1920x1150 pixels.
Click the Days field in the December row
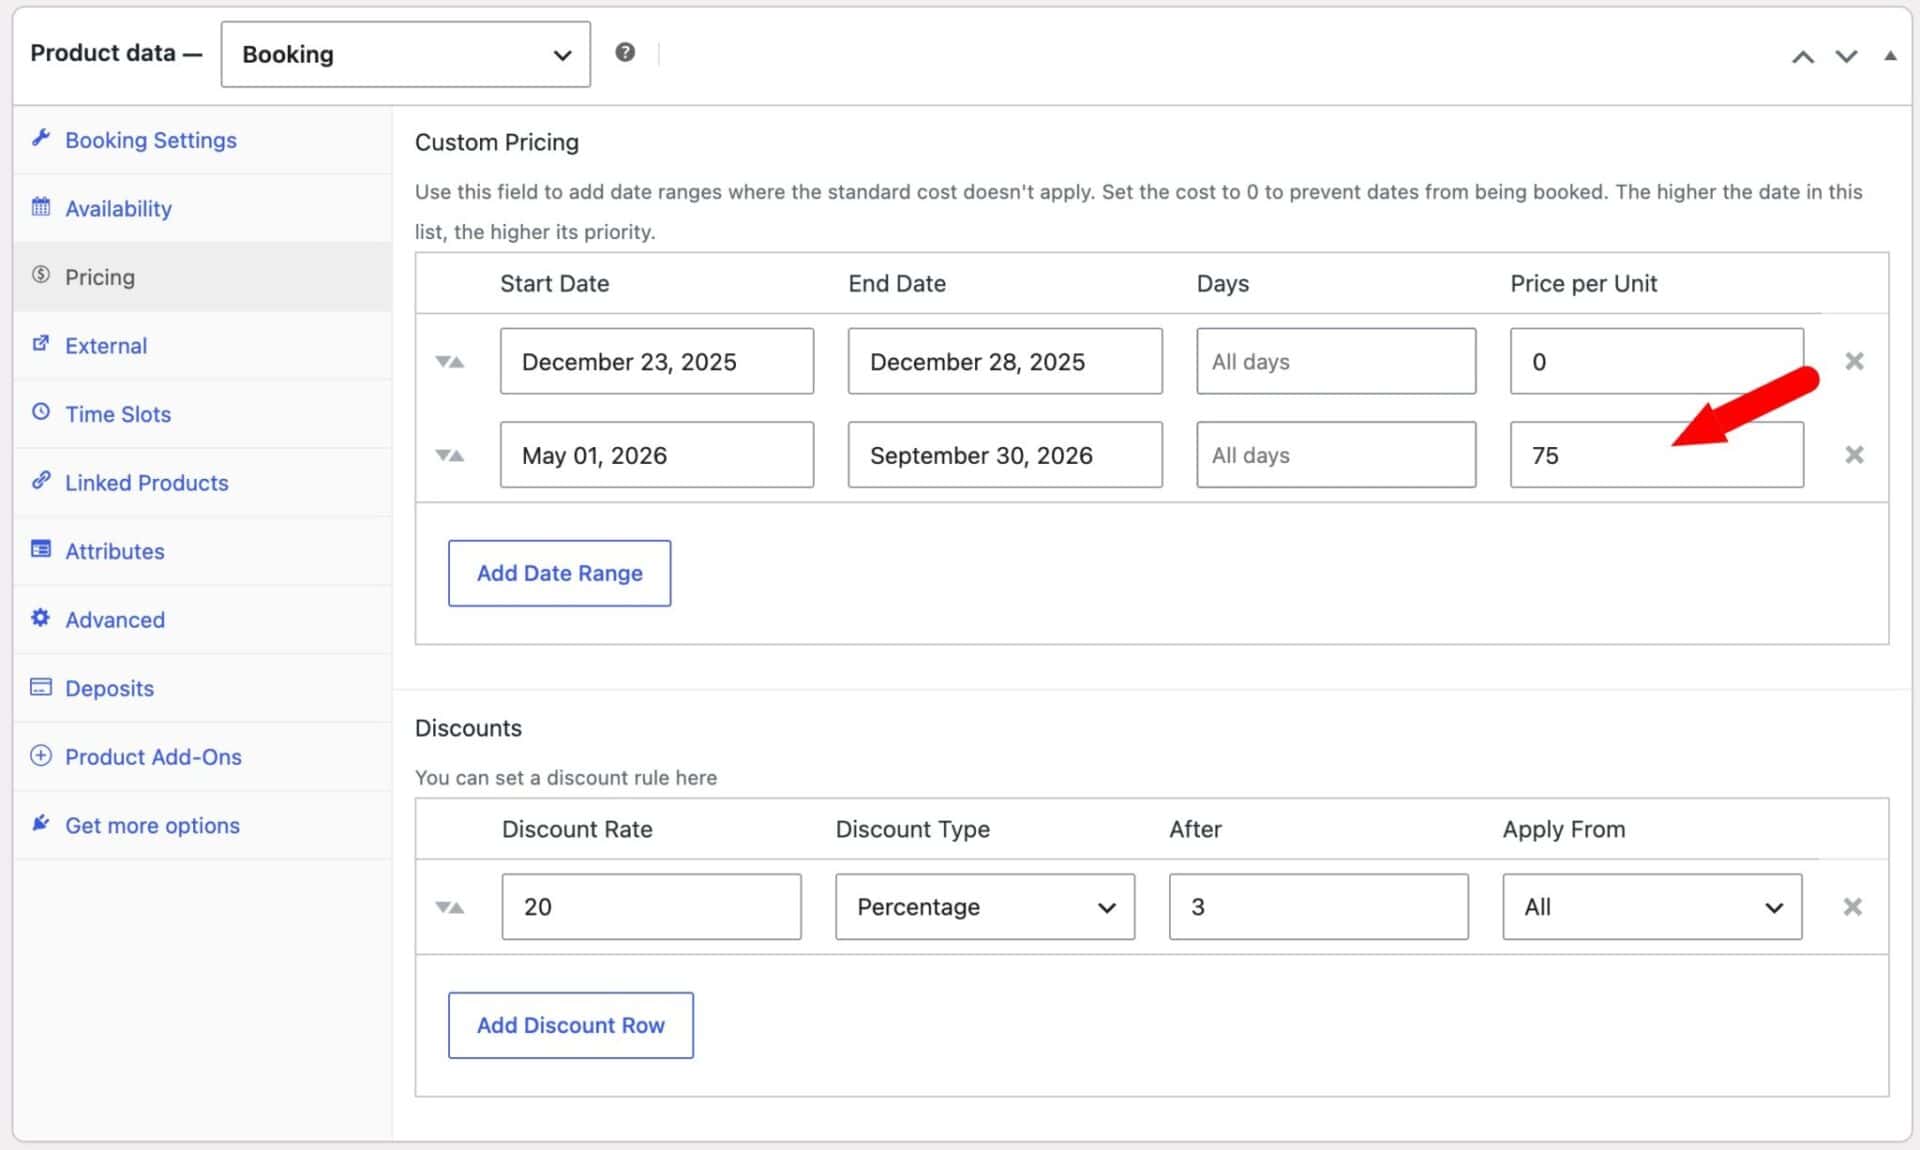tap(1336, 361)
